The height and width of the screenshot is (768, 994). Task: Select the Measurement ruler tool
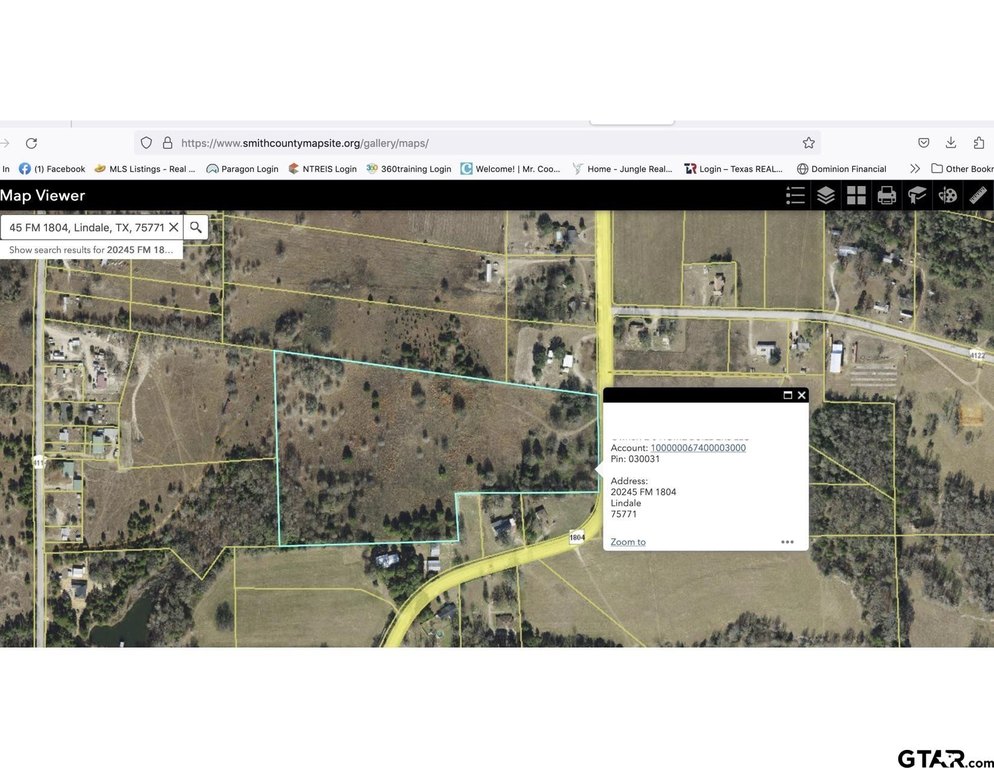click(978, 195)
